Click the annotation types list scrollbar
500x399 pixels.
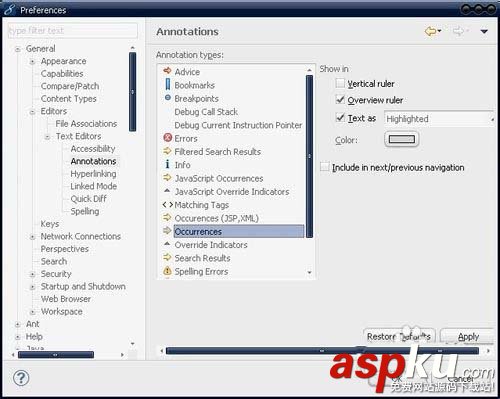(x=309, y=156)
